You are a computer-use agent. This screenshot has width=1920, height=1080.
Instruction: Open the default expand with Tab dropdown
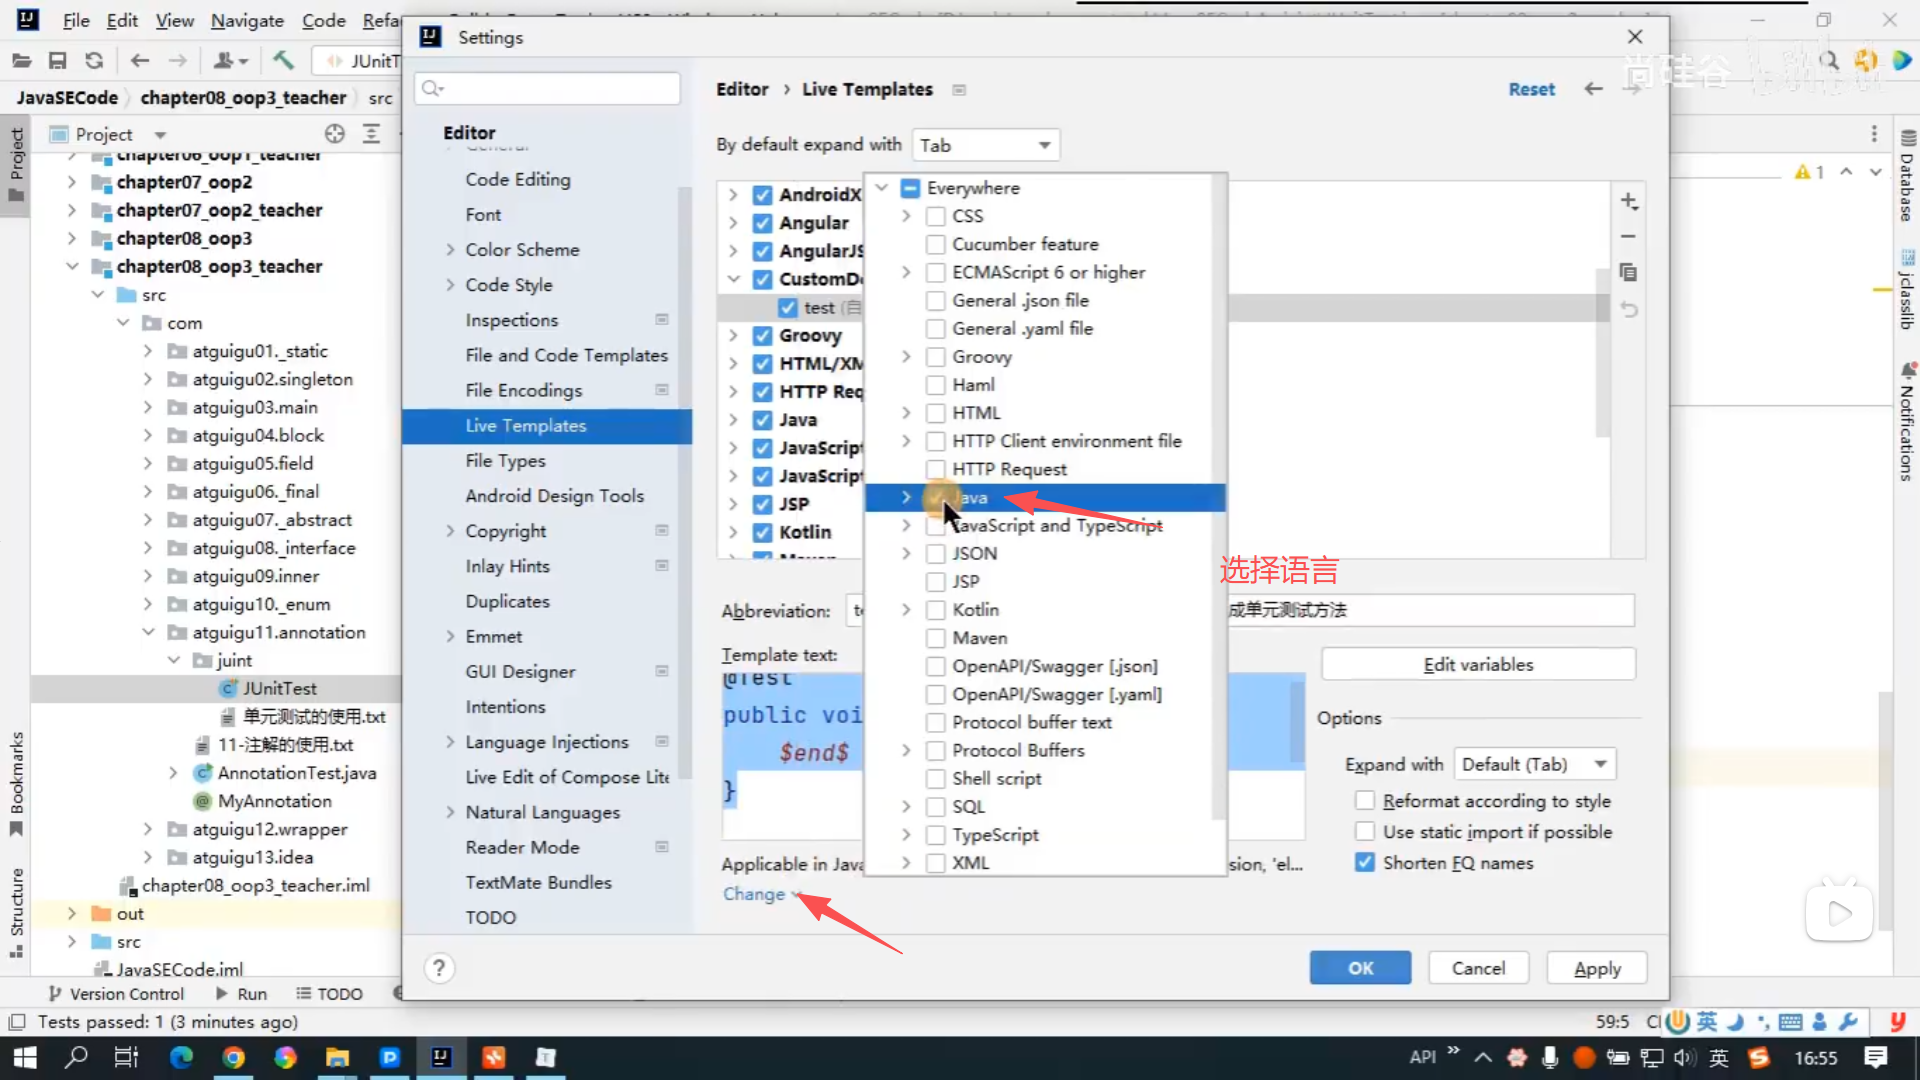point(985,145)
